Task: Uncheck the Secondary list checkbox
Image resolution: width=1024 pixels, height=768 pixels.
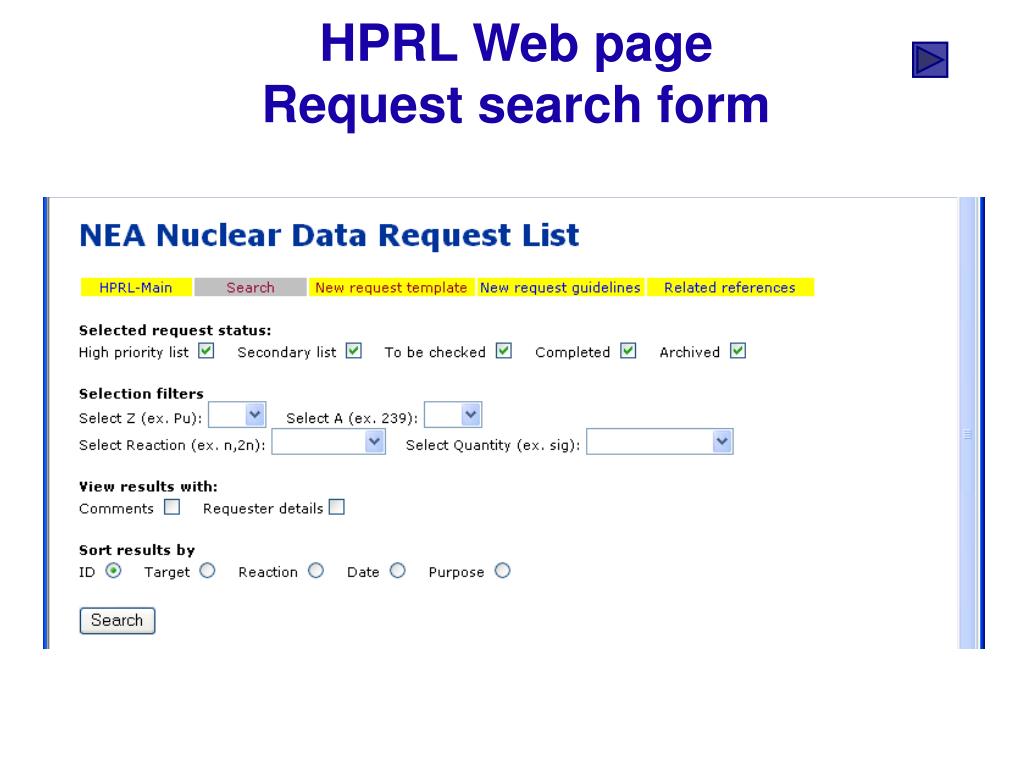Action: (x=354, y=351)
